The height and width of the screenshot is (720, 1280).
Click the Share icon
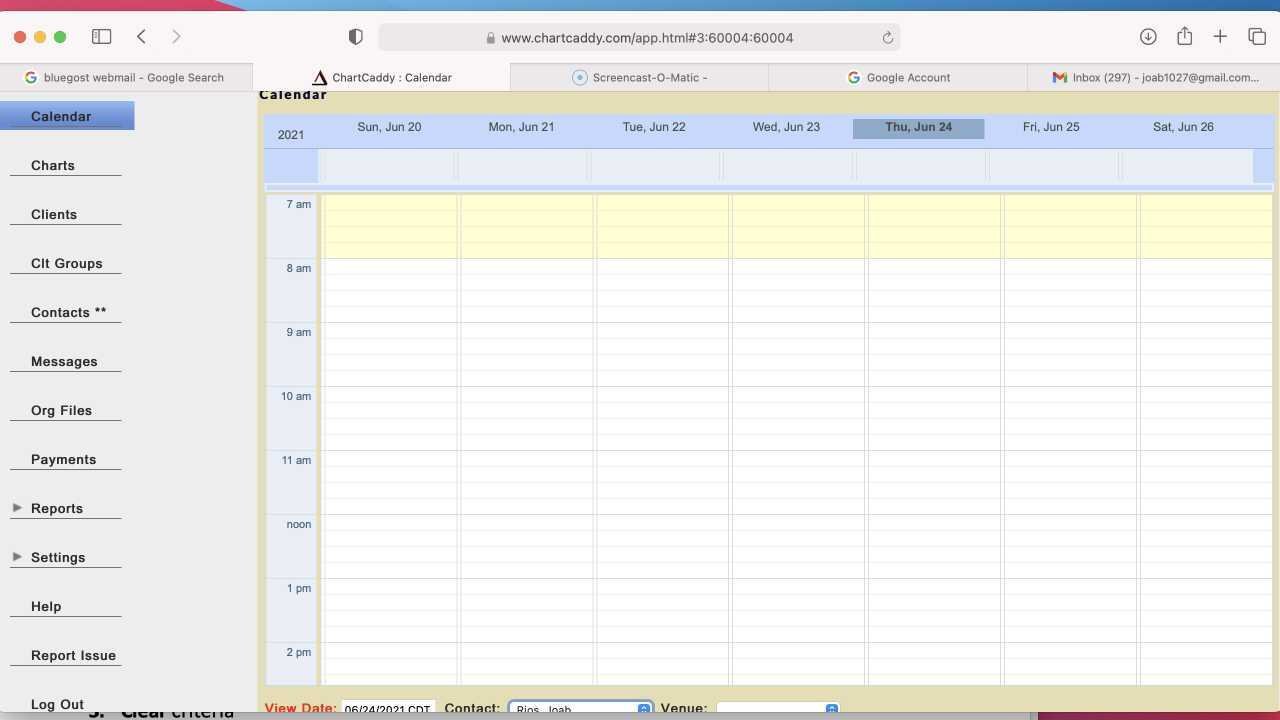pos(1184,36)
